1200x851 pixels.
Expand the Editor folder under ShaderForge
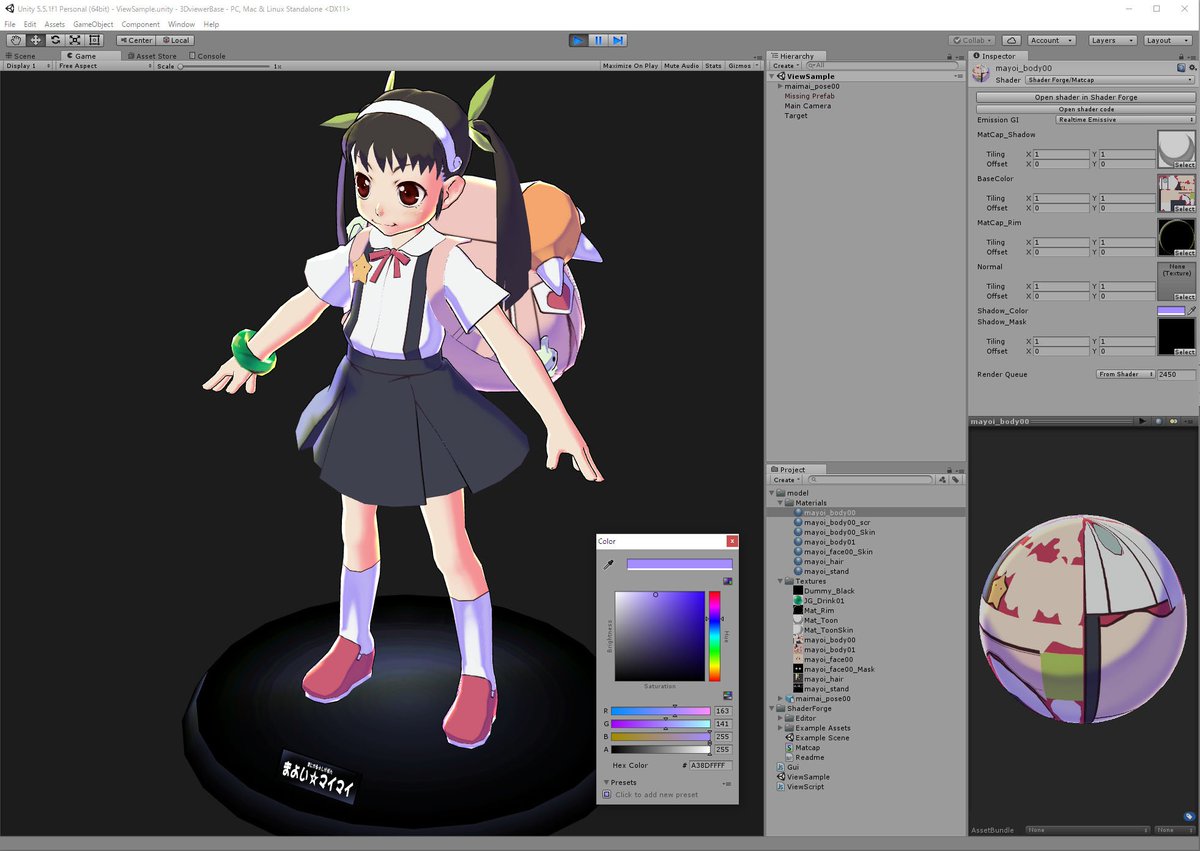[780, 718]
